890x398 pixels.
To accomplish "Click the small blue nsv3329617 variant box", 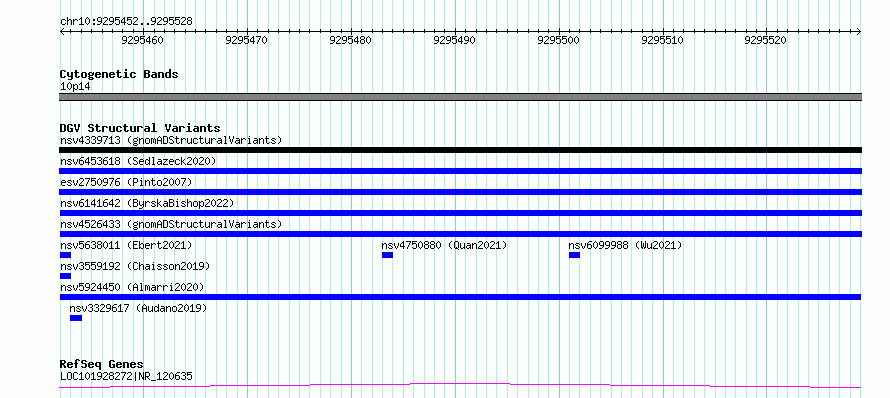I will pyautogui.click(x=76, y=318).
